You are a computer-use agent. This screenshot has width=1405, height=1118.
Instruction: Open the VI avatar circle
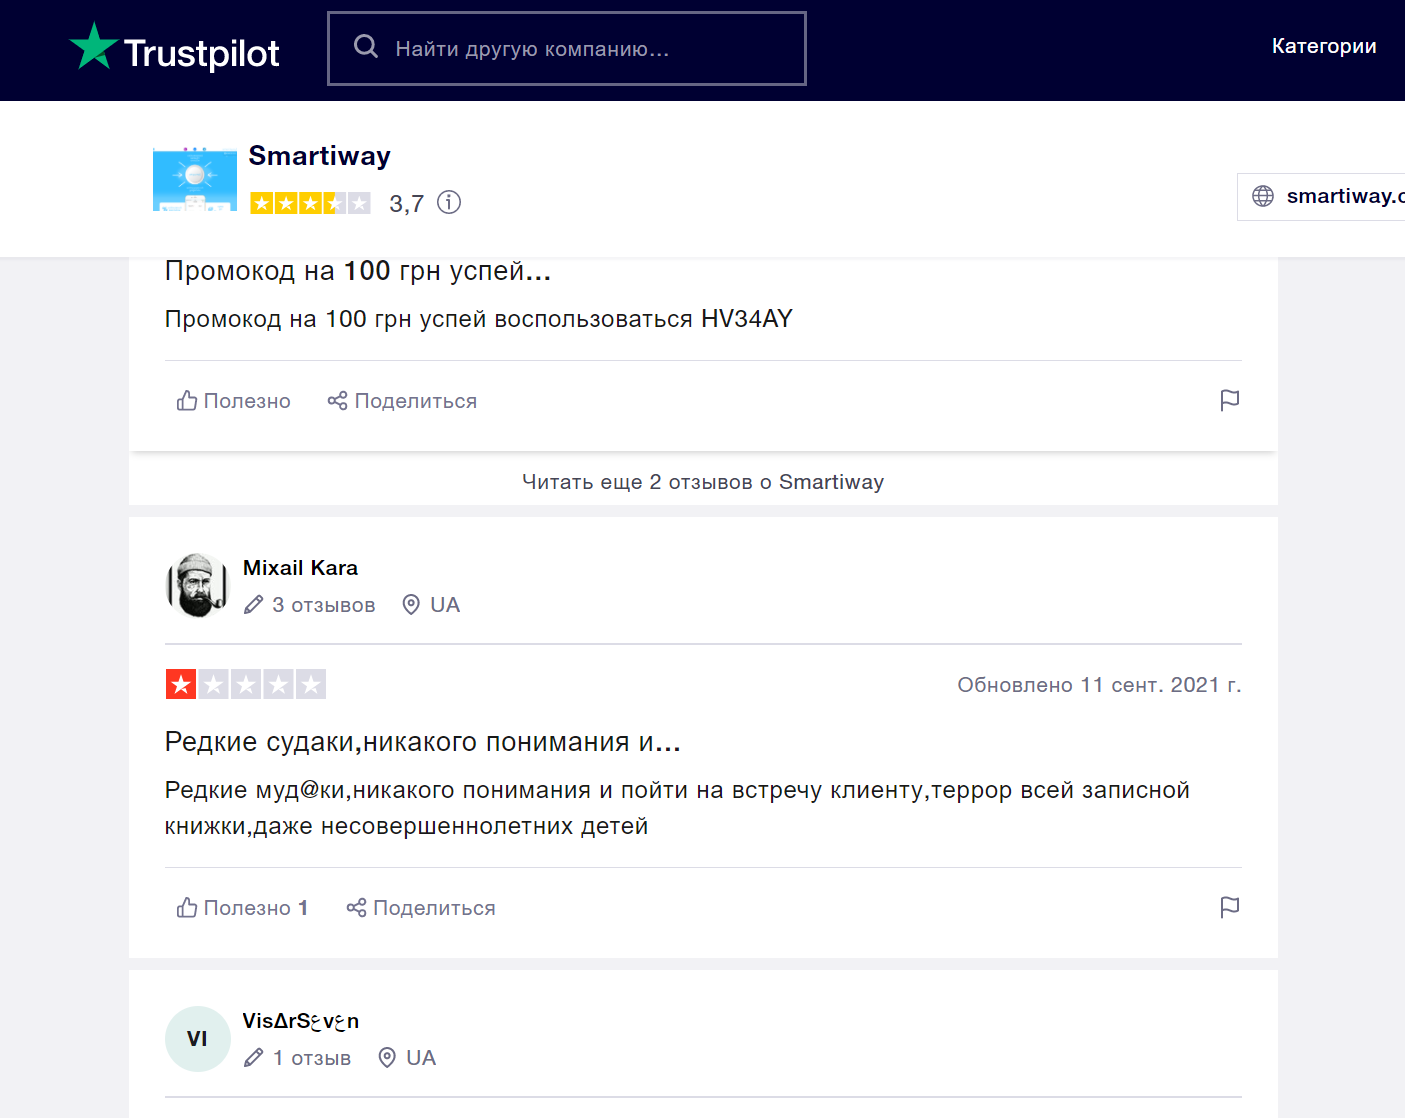(x=198, y=1039)
